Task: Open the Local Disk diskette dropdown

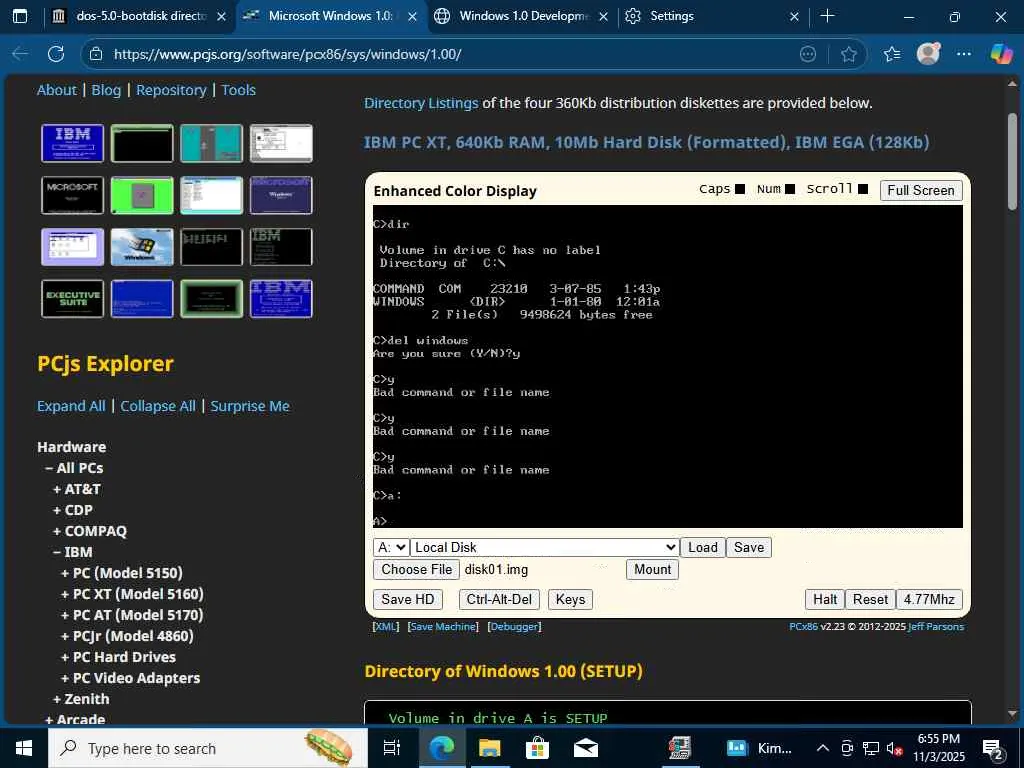Action: 545,547
